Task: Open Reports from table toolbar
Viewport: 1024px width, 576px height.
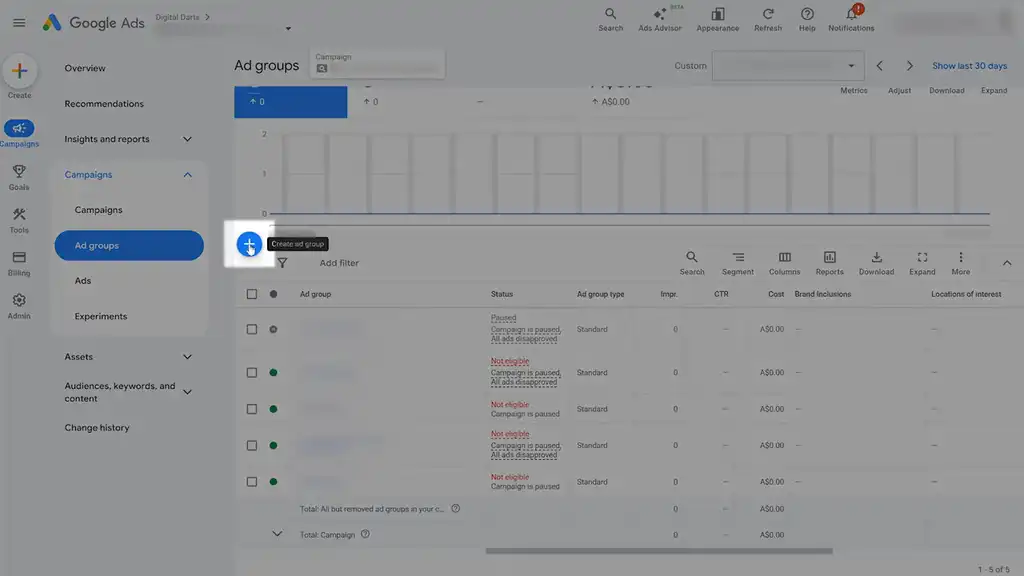Action: [829, 263]
